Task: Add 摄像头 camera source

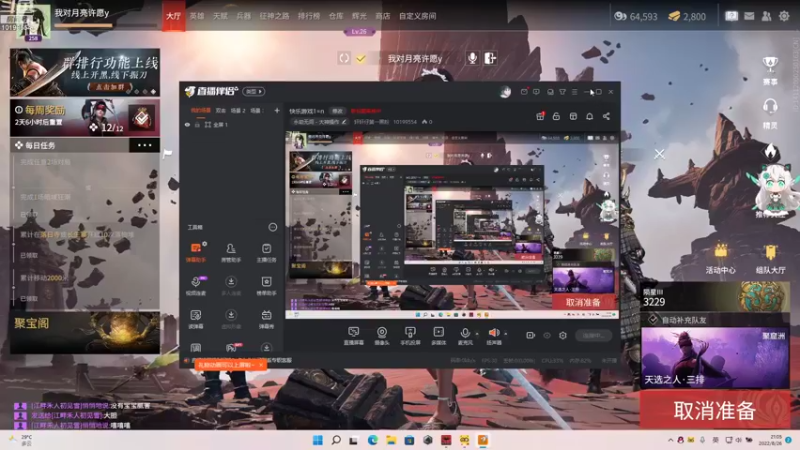Action: point(382,336)
